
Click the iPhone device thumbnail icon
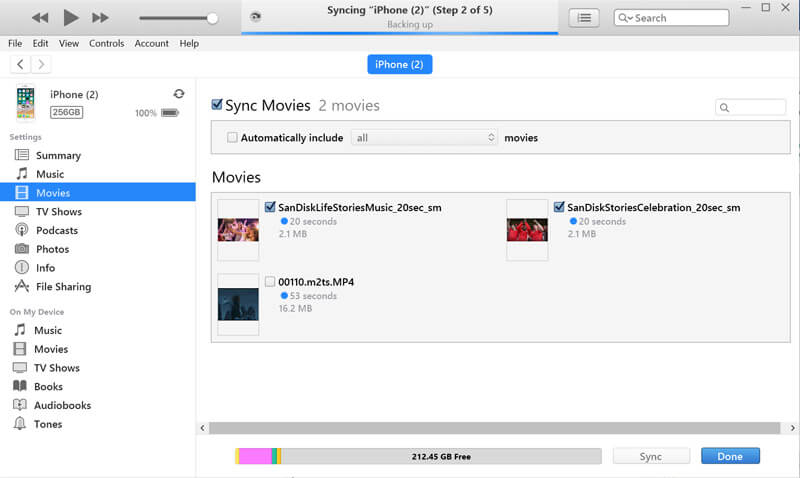[x=26, y=103]
